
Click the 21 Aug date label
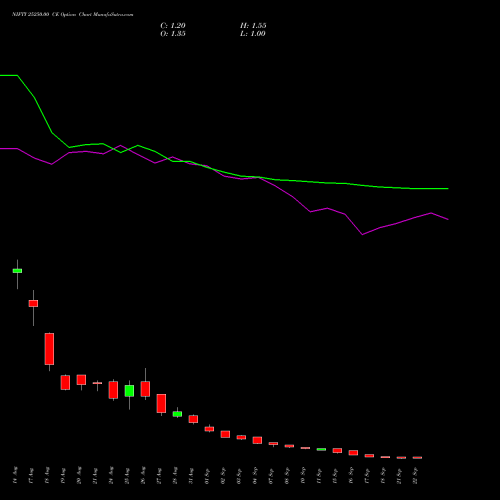click(95, 475)
